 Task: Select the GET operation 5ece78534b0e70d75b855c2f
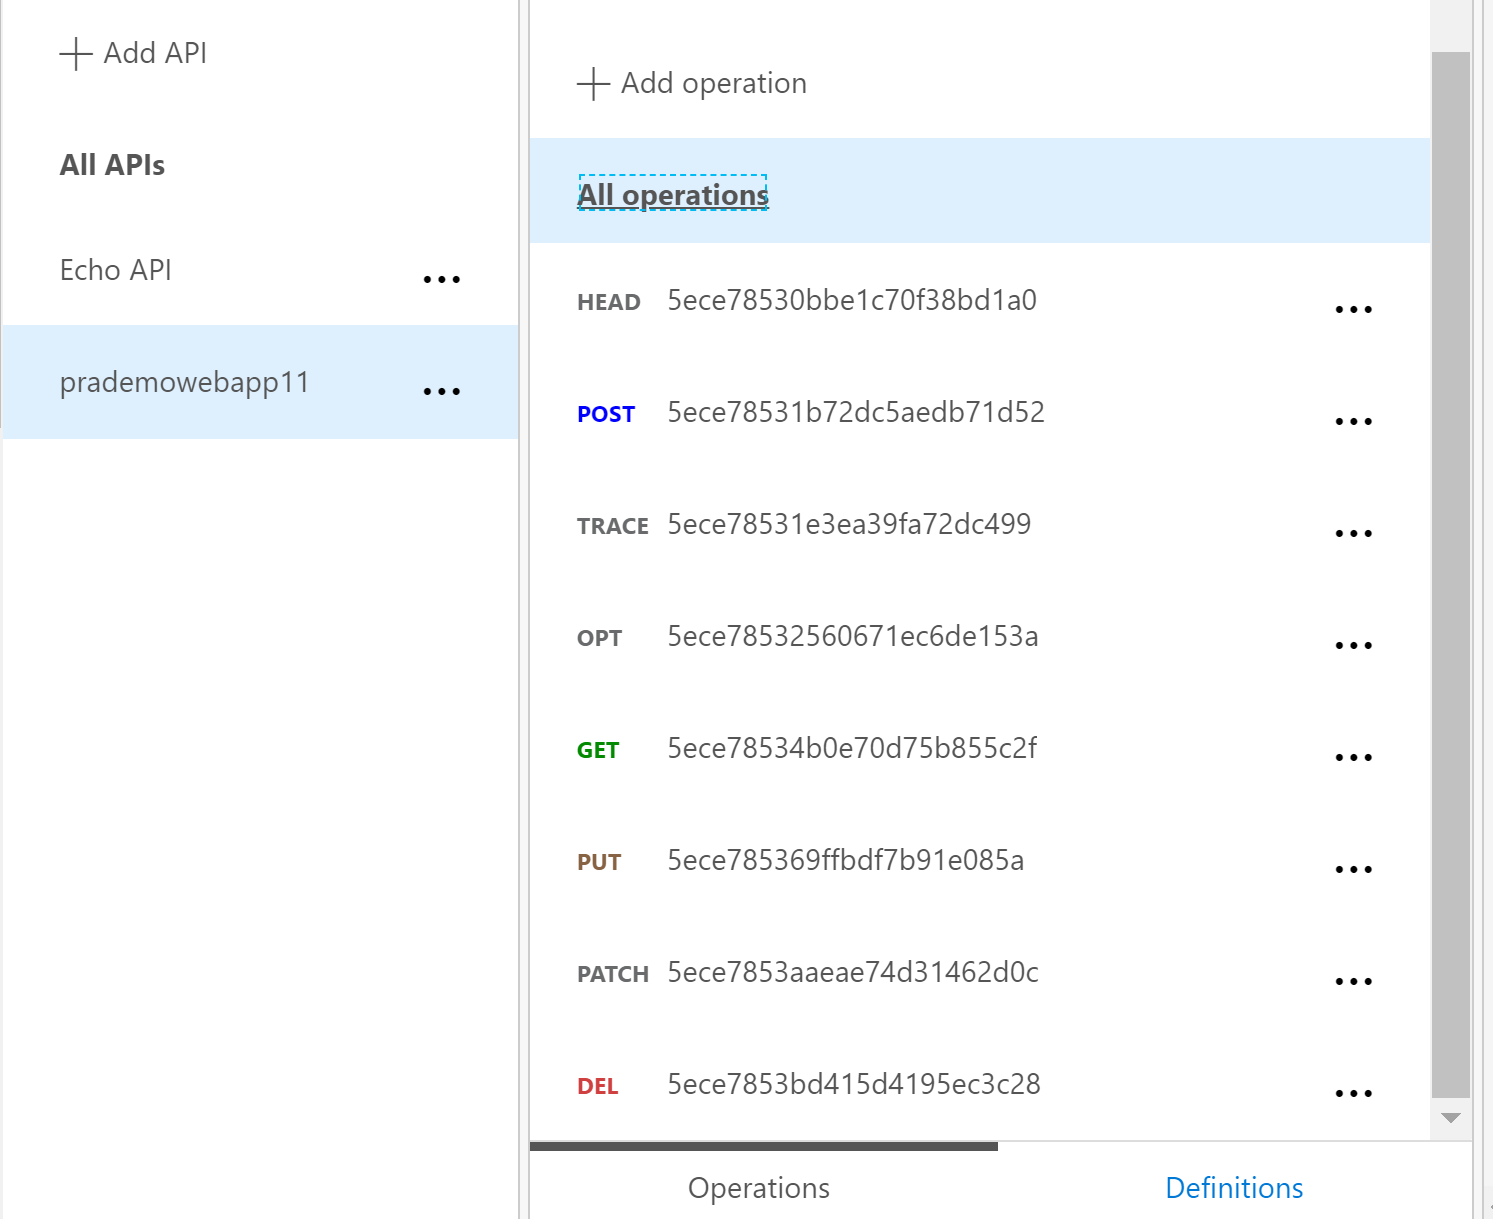point(852,748)
